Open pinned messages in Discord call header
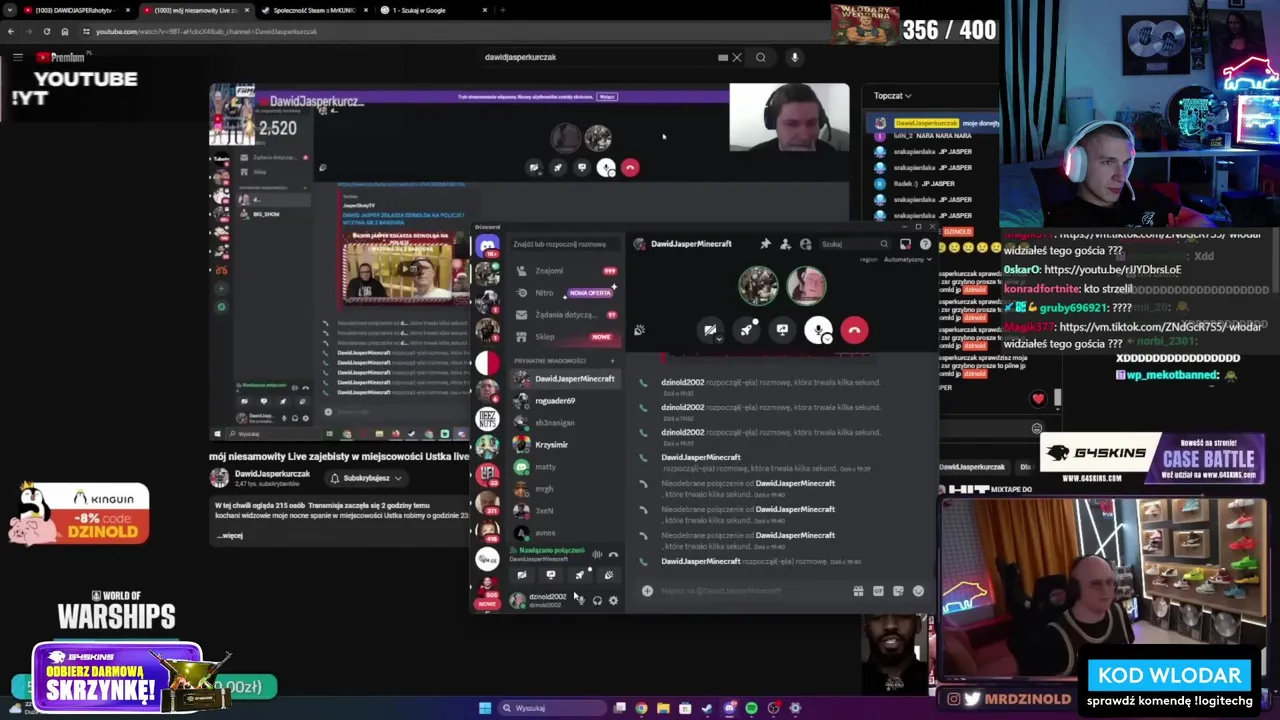 (x=765, y=244)
